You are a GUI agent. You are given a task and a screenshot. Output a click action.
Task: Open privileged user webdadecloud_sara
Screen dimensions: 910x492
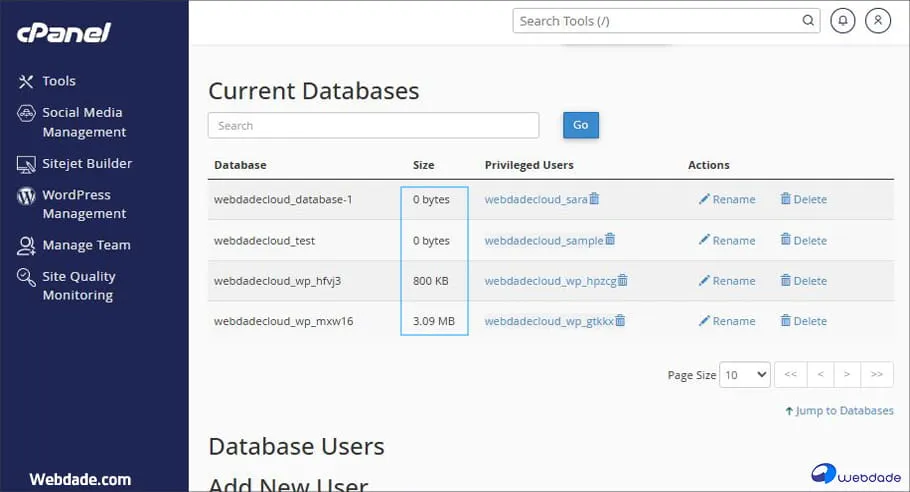click(x=536, y=200)
